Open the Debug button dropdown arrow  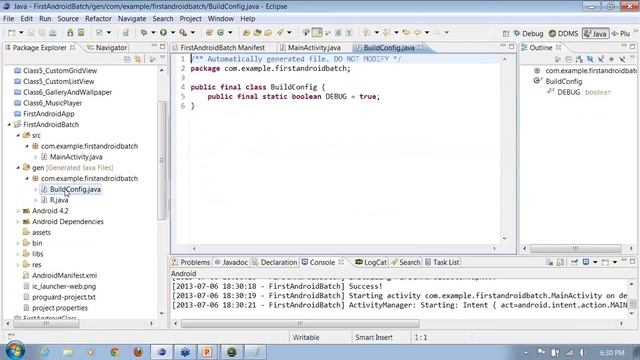tap(153, 33)
